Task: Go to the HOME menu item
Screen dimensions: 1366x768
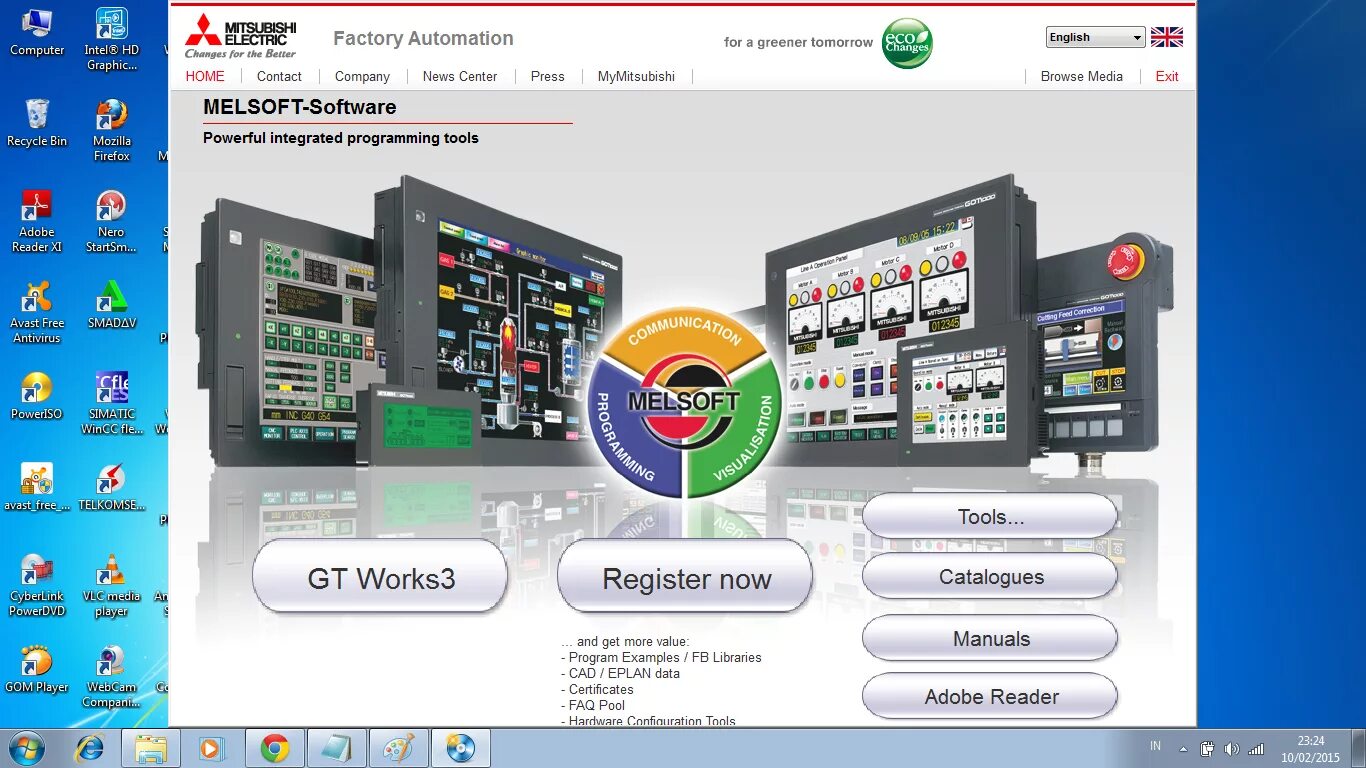Action: [205, 76]
